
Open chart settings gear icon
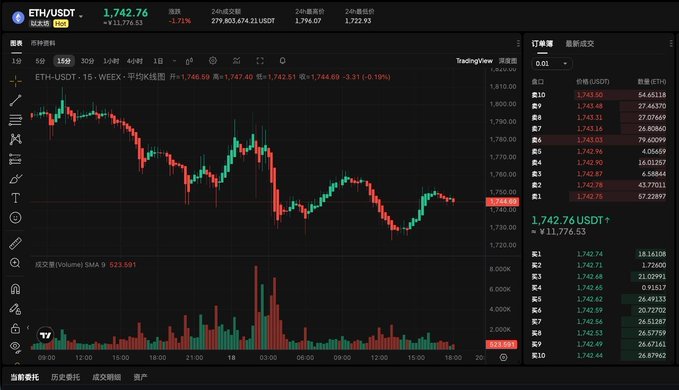(213, 61)
